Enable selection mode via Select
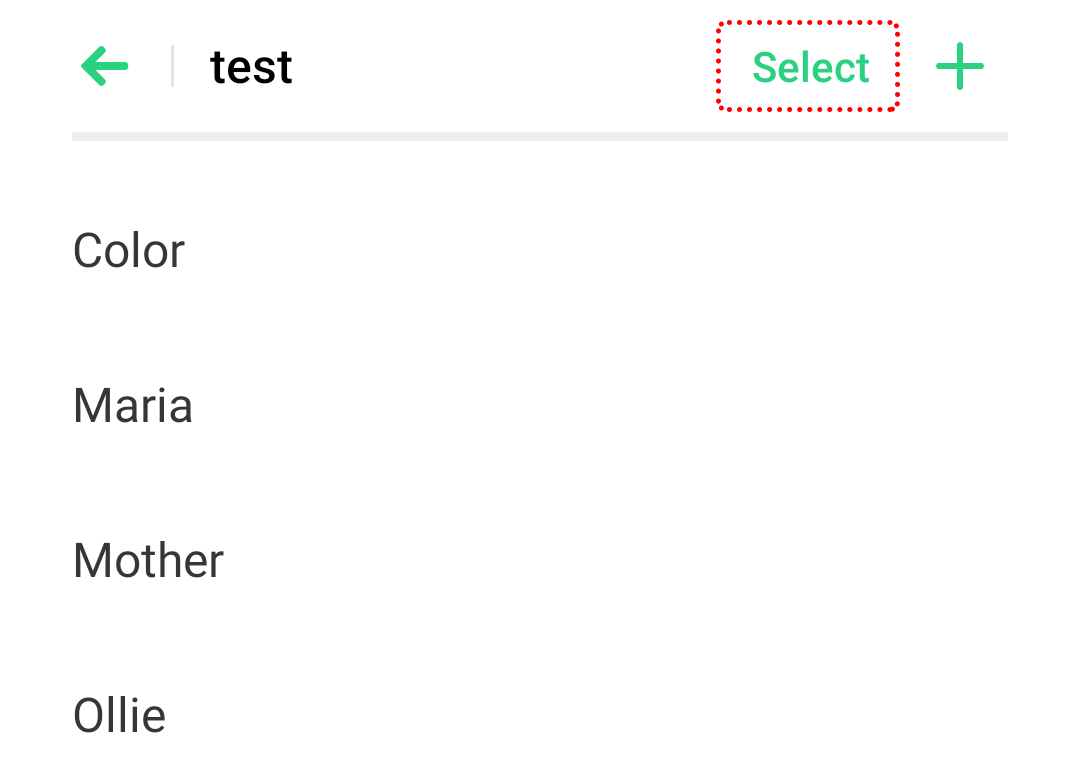The width and height of the screenshot is (1080, 772). (810, 67)
